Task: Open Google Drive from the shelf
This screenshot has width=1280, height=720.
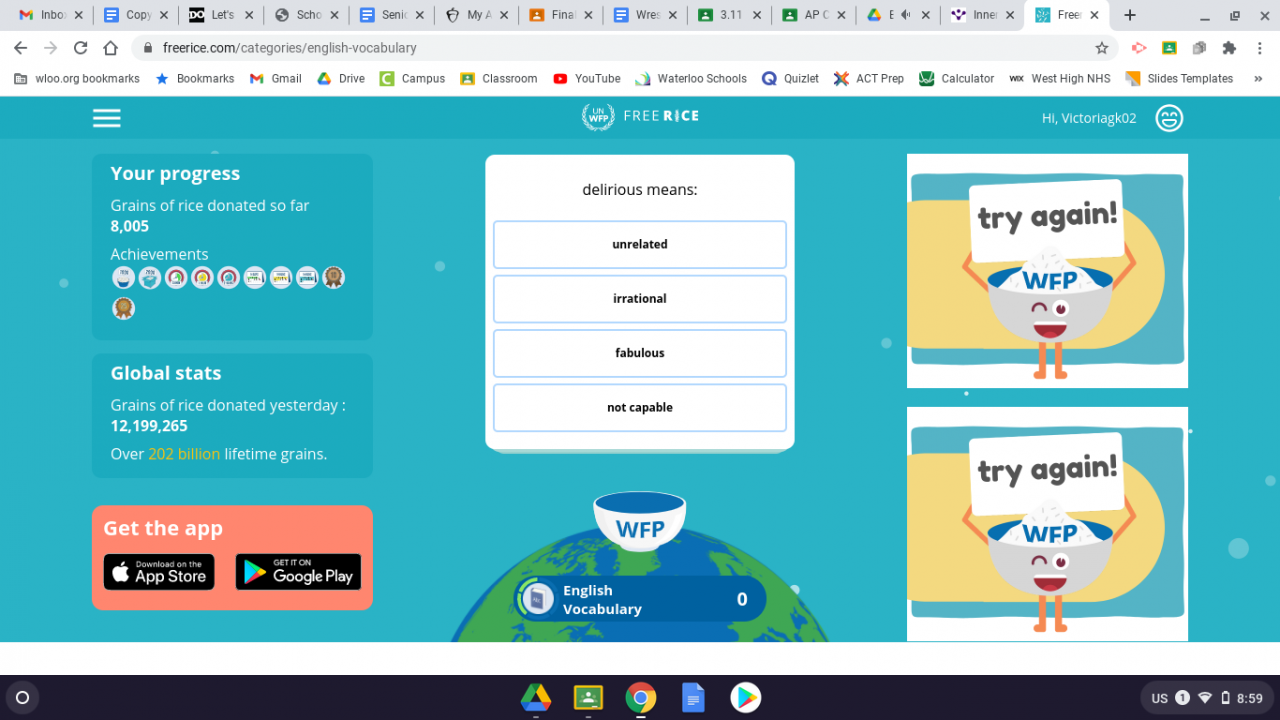Action: coord(536,697)
